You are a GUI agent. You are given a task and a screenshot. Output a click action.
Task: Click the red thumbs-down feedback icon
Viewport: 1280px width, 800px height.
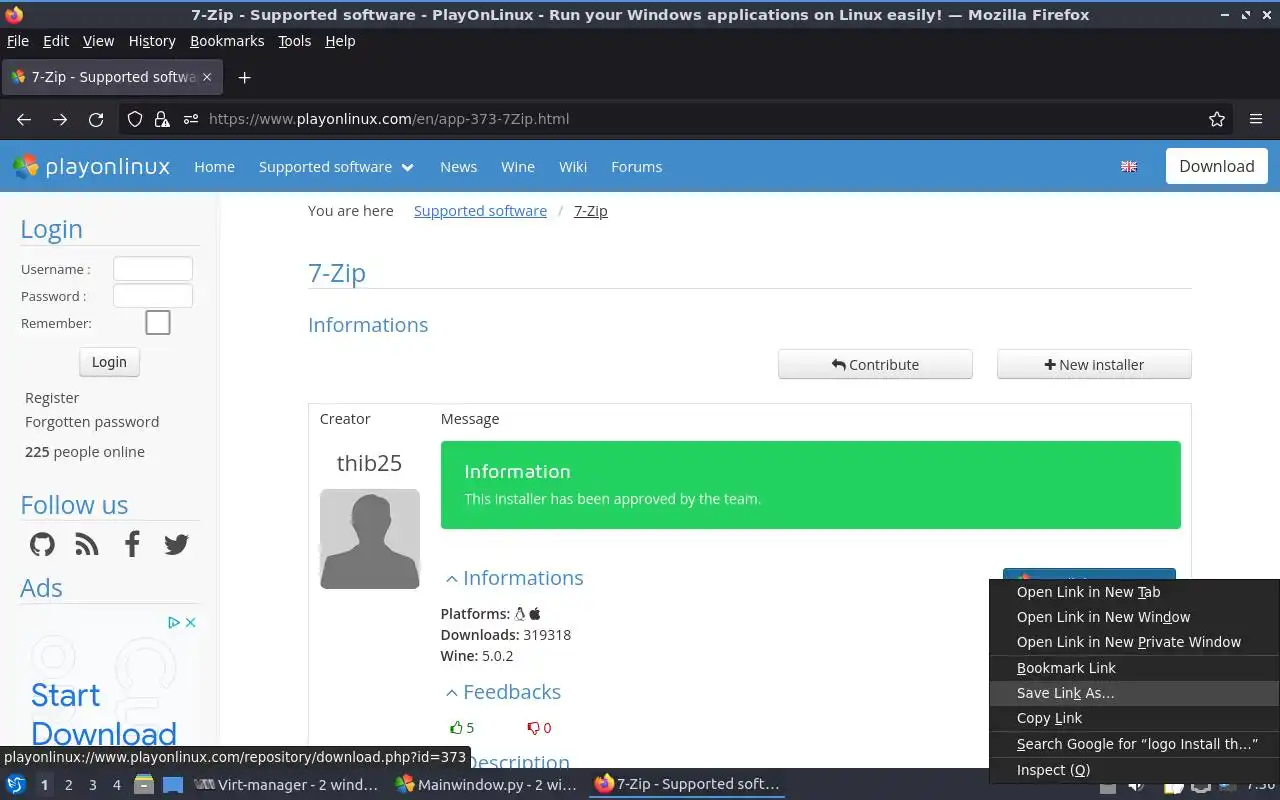[x=533, y=728]
